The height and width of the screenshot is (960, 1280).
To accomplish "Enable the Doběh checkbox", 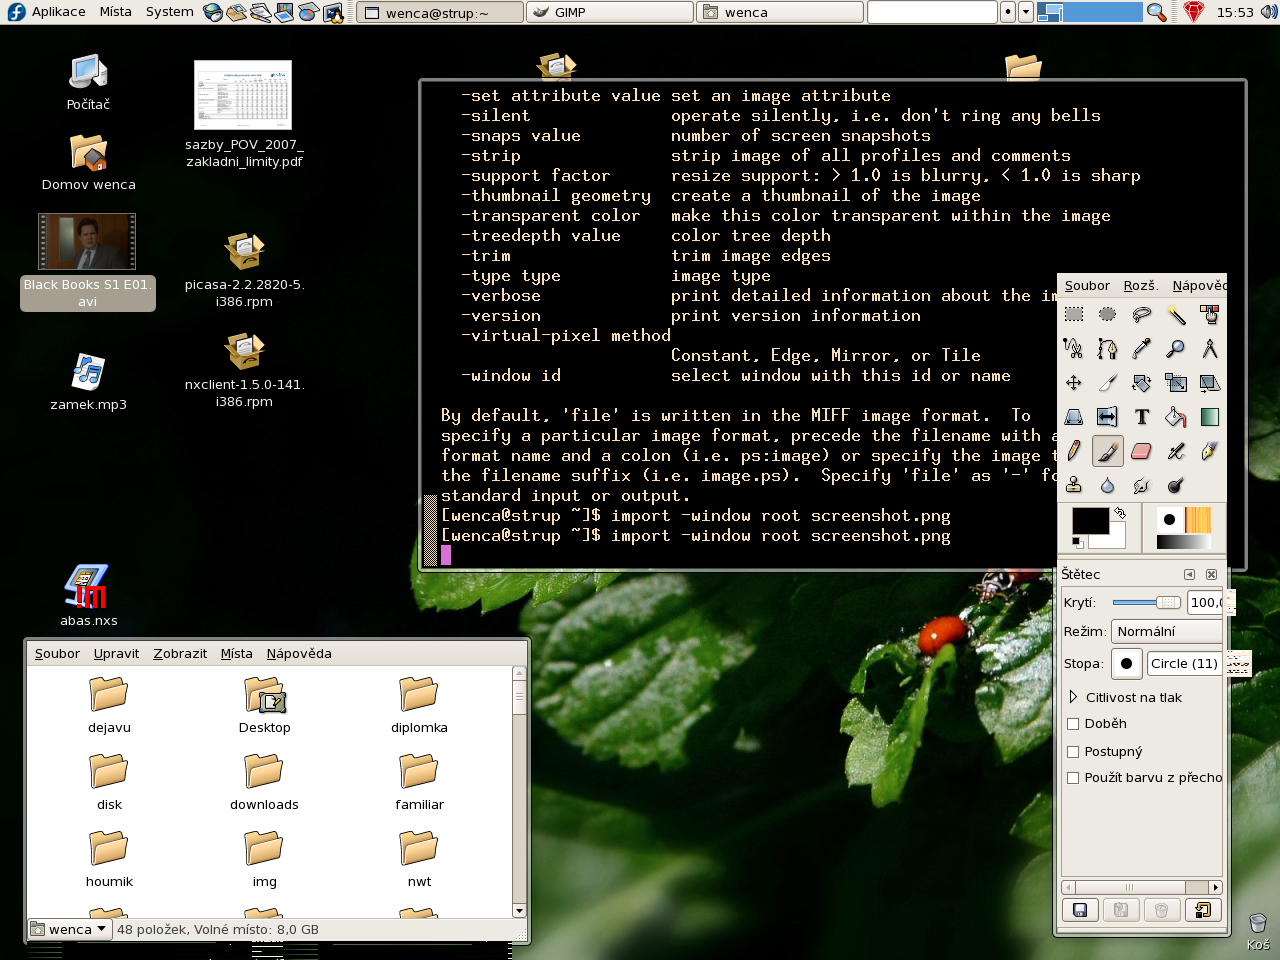I will click(x=1073, y=724).
